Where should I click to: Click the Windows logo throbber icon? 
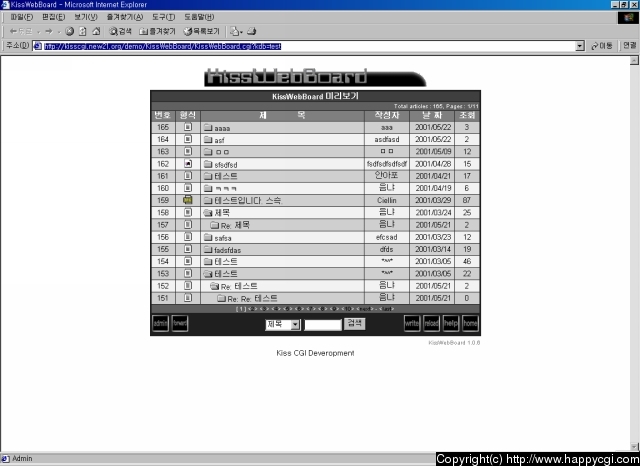coord(628,18)
